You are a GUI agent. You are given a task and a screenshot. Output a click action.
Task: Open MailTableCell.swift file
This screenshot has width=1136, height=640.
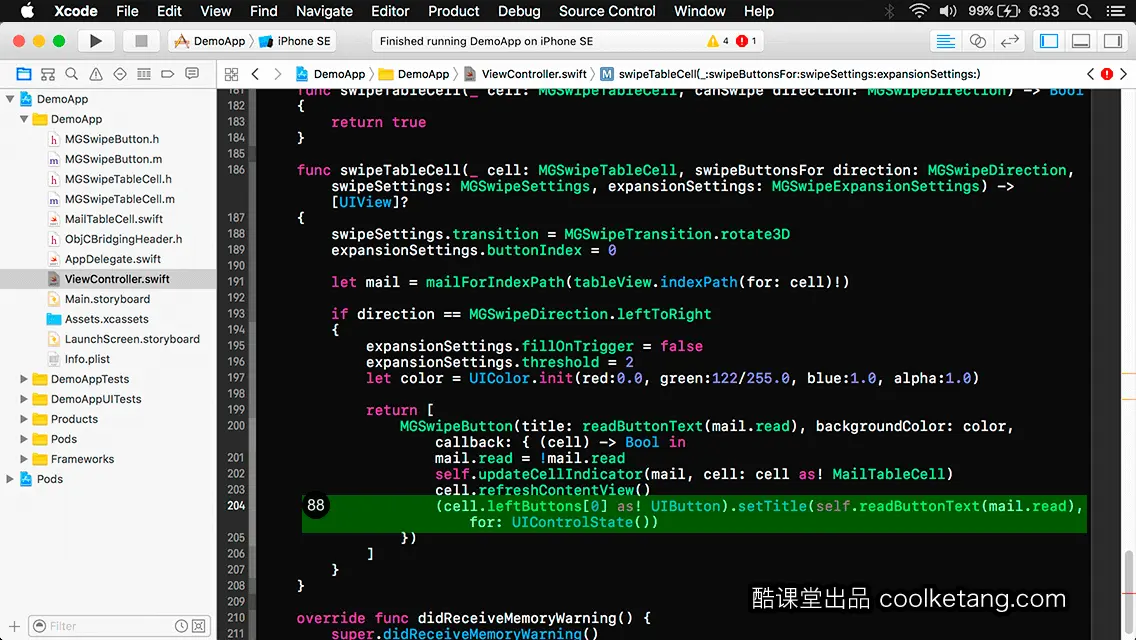pos(114,219)
